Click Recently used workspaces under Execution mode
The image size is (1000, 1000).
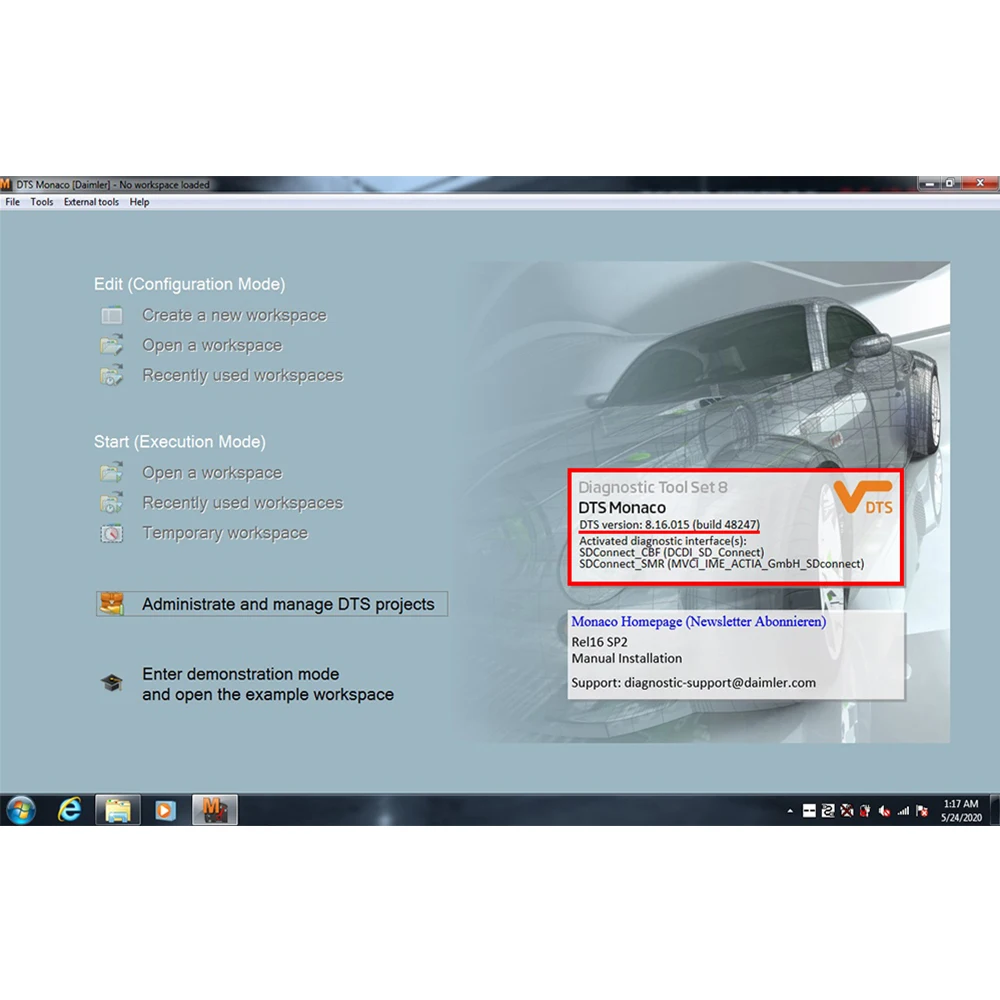(x=242, y=503)
